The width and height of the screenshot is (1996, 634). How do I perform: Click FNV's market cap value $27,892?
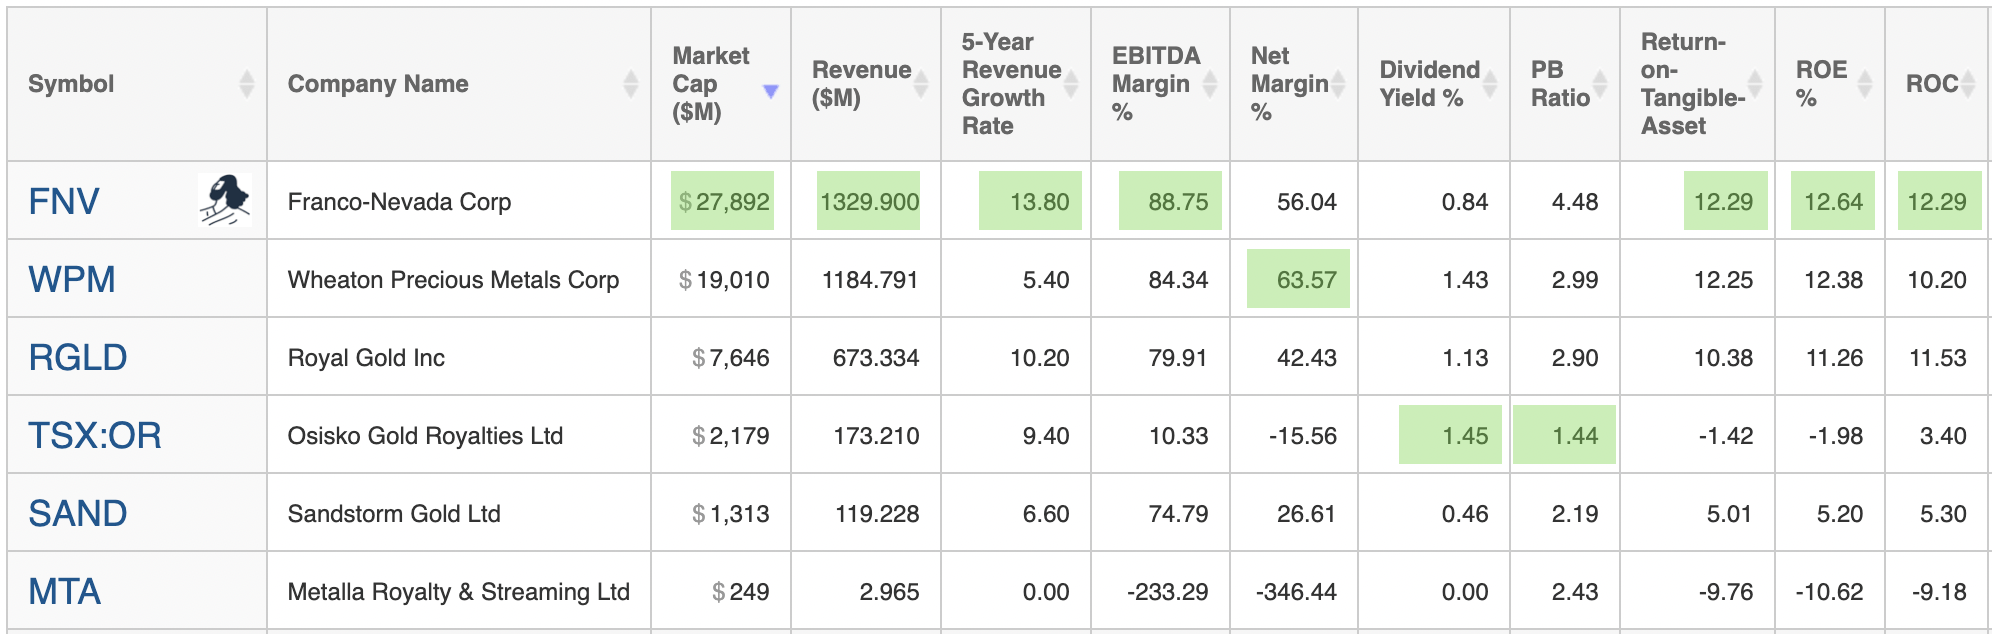point(723,202)
